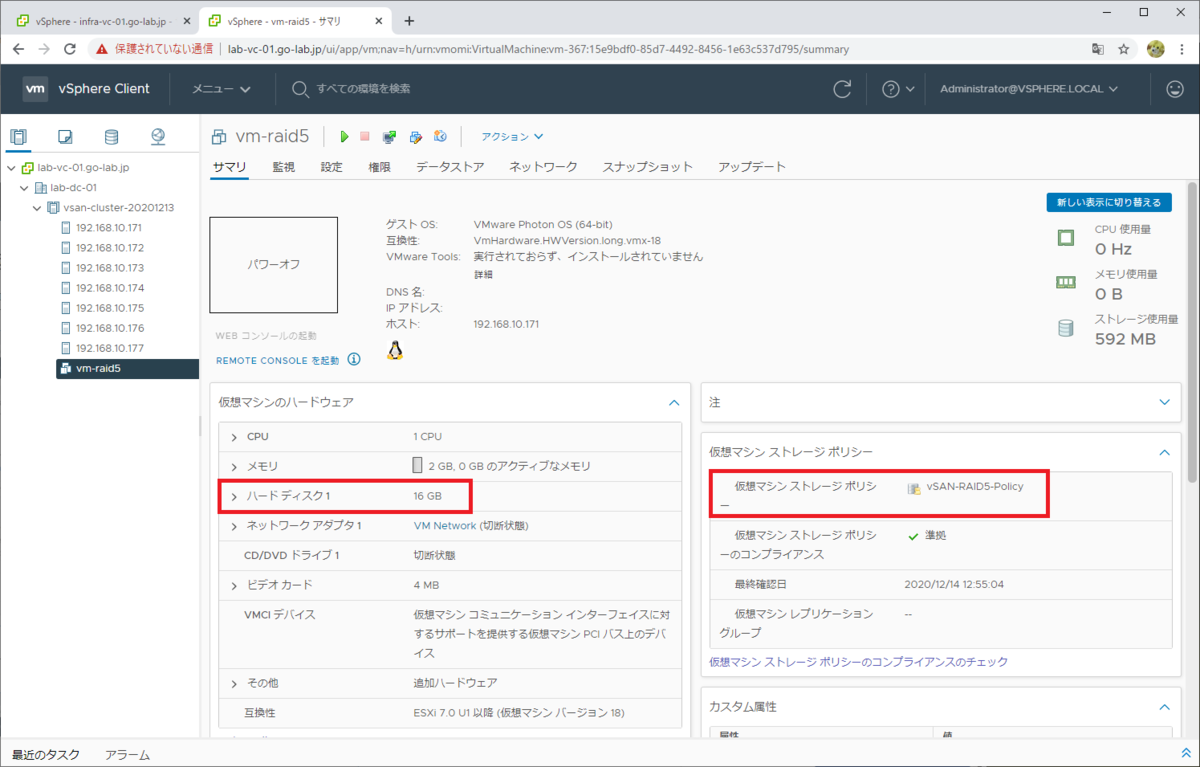Viewport: 1200px width, 767px height.
Task: Switch to the 権限 tab
Action: 379,167
